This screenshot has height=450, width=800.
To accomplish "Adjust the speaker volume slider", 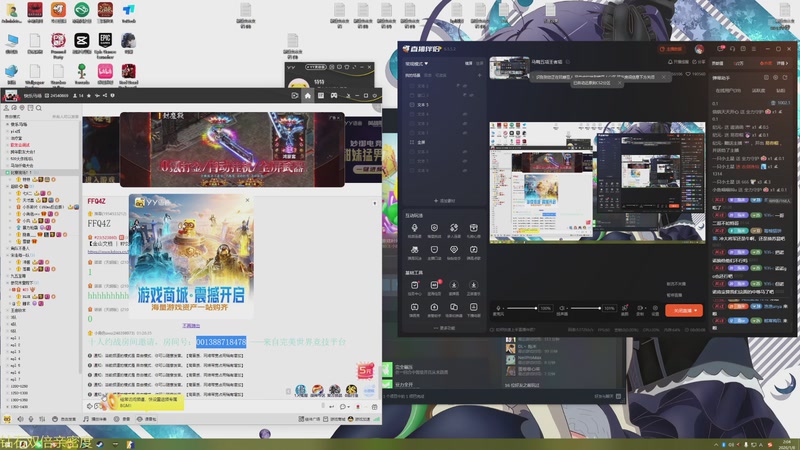I will pyautogui.click(x=585, y=308).
